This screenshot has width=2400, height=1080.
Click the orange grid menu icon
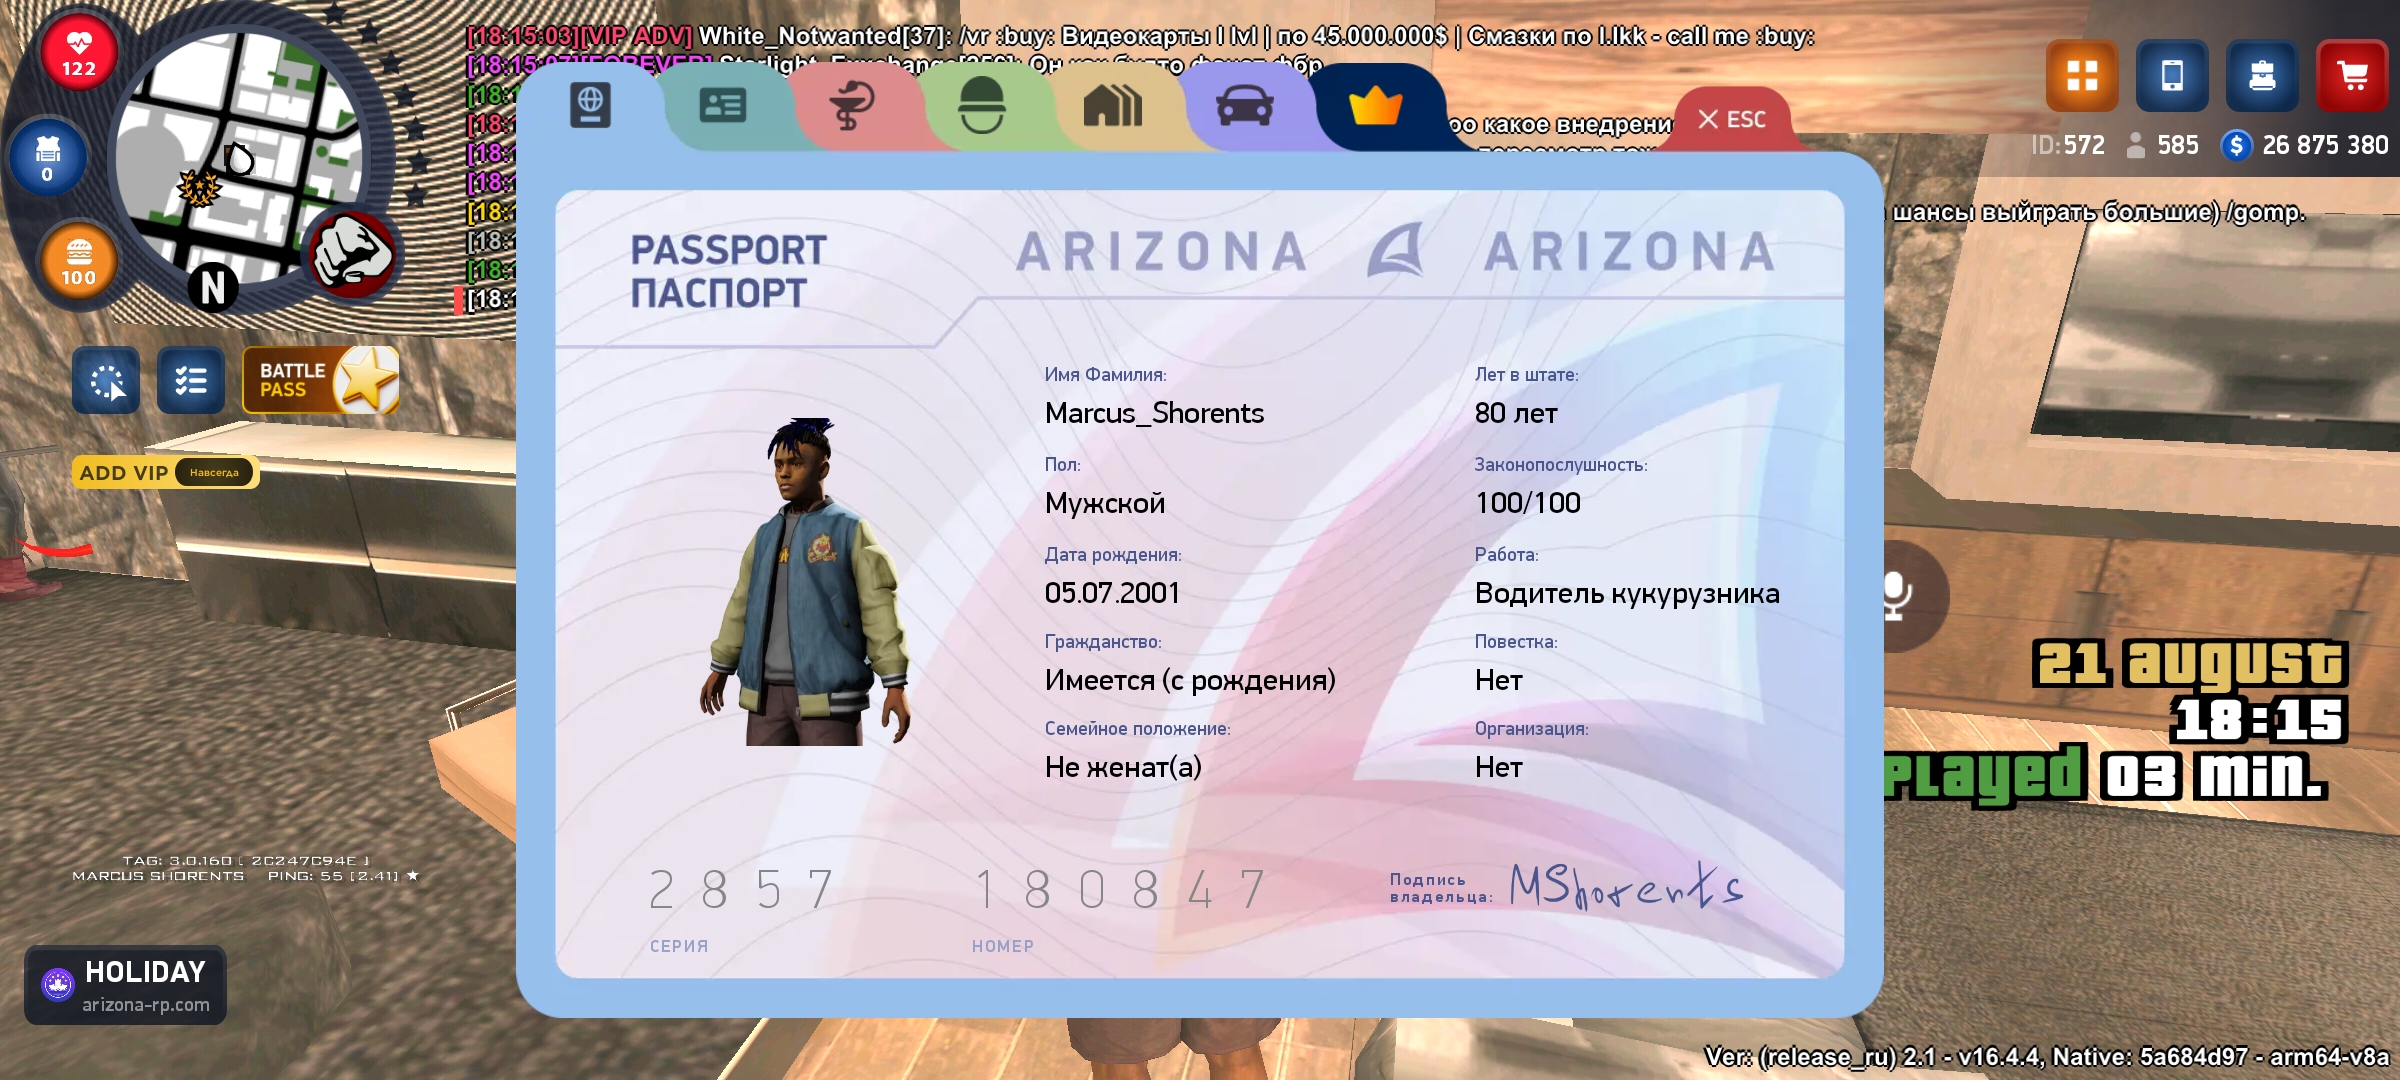[x=2082, y=75]
